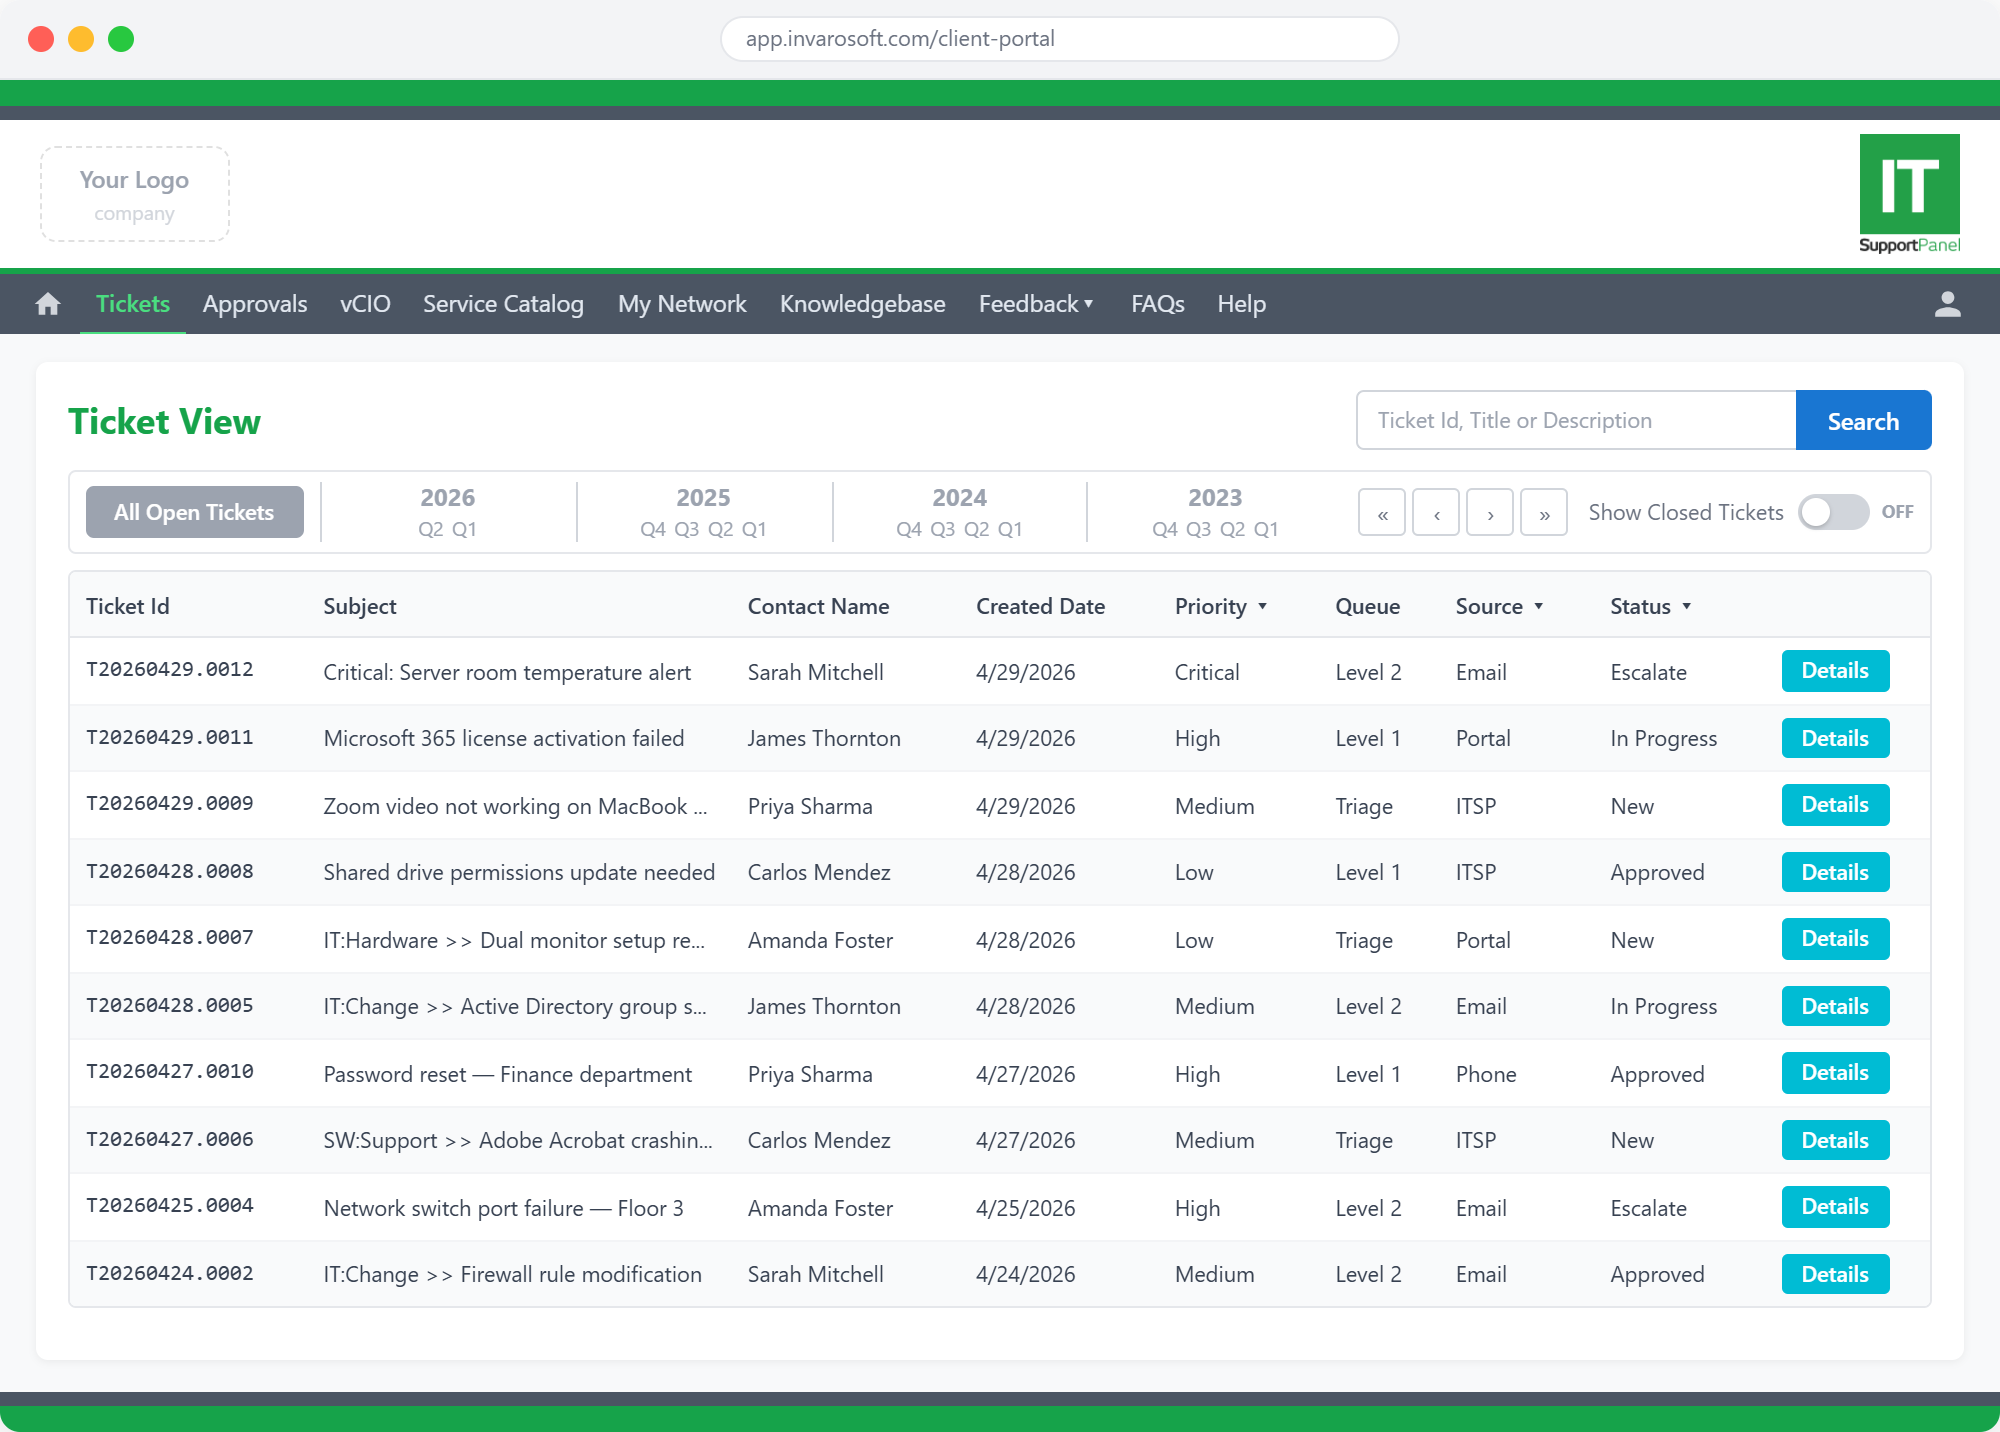Open Details for Server room temperature alert ticket
Image resolution: width=2000 pixels, height=1432 pixels.
pos(1835,671)
